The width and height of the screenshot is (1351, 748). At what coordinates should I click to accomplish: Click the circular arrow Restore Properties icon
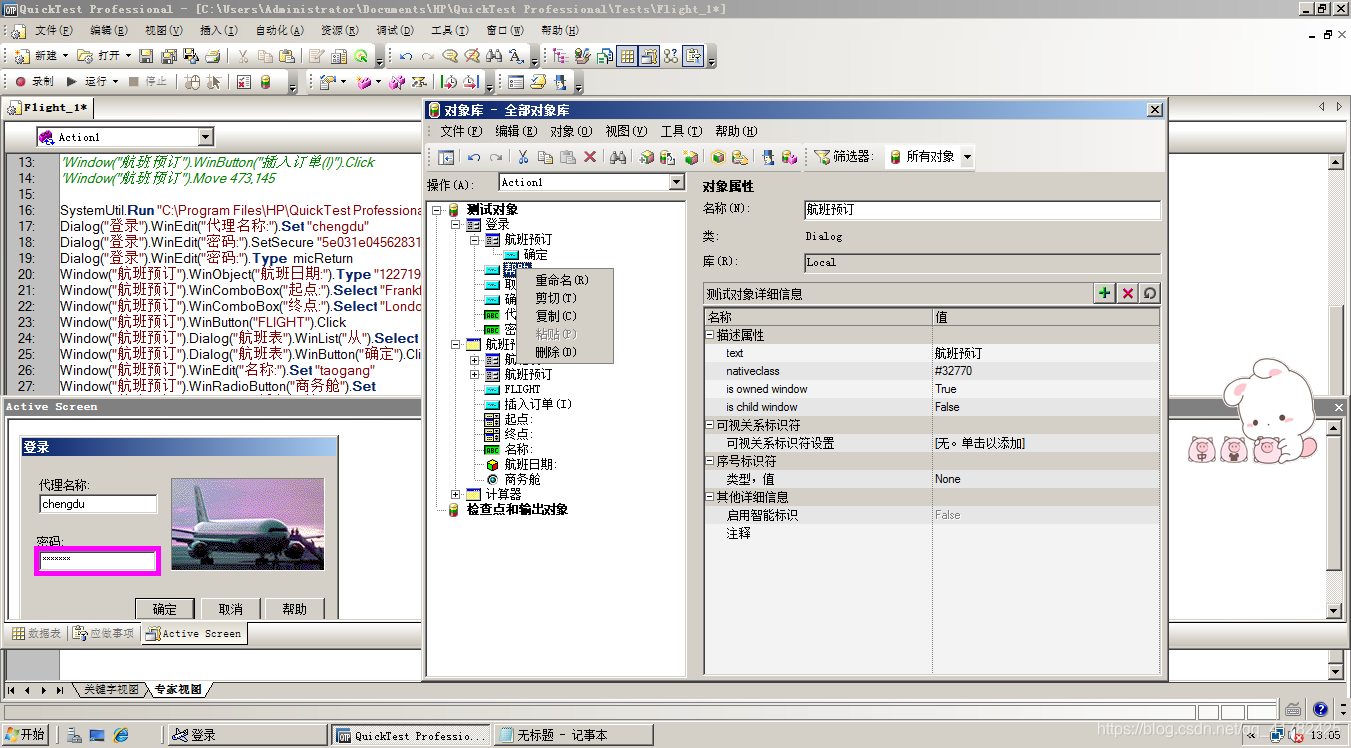[x=1150, y=293]
